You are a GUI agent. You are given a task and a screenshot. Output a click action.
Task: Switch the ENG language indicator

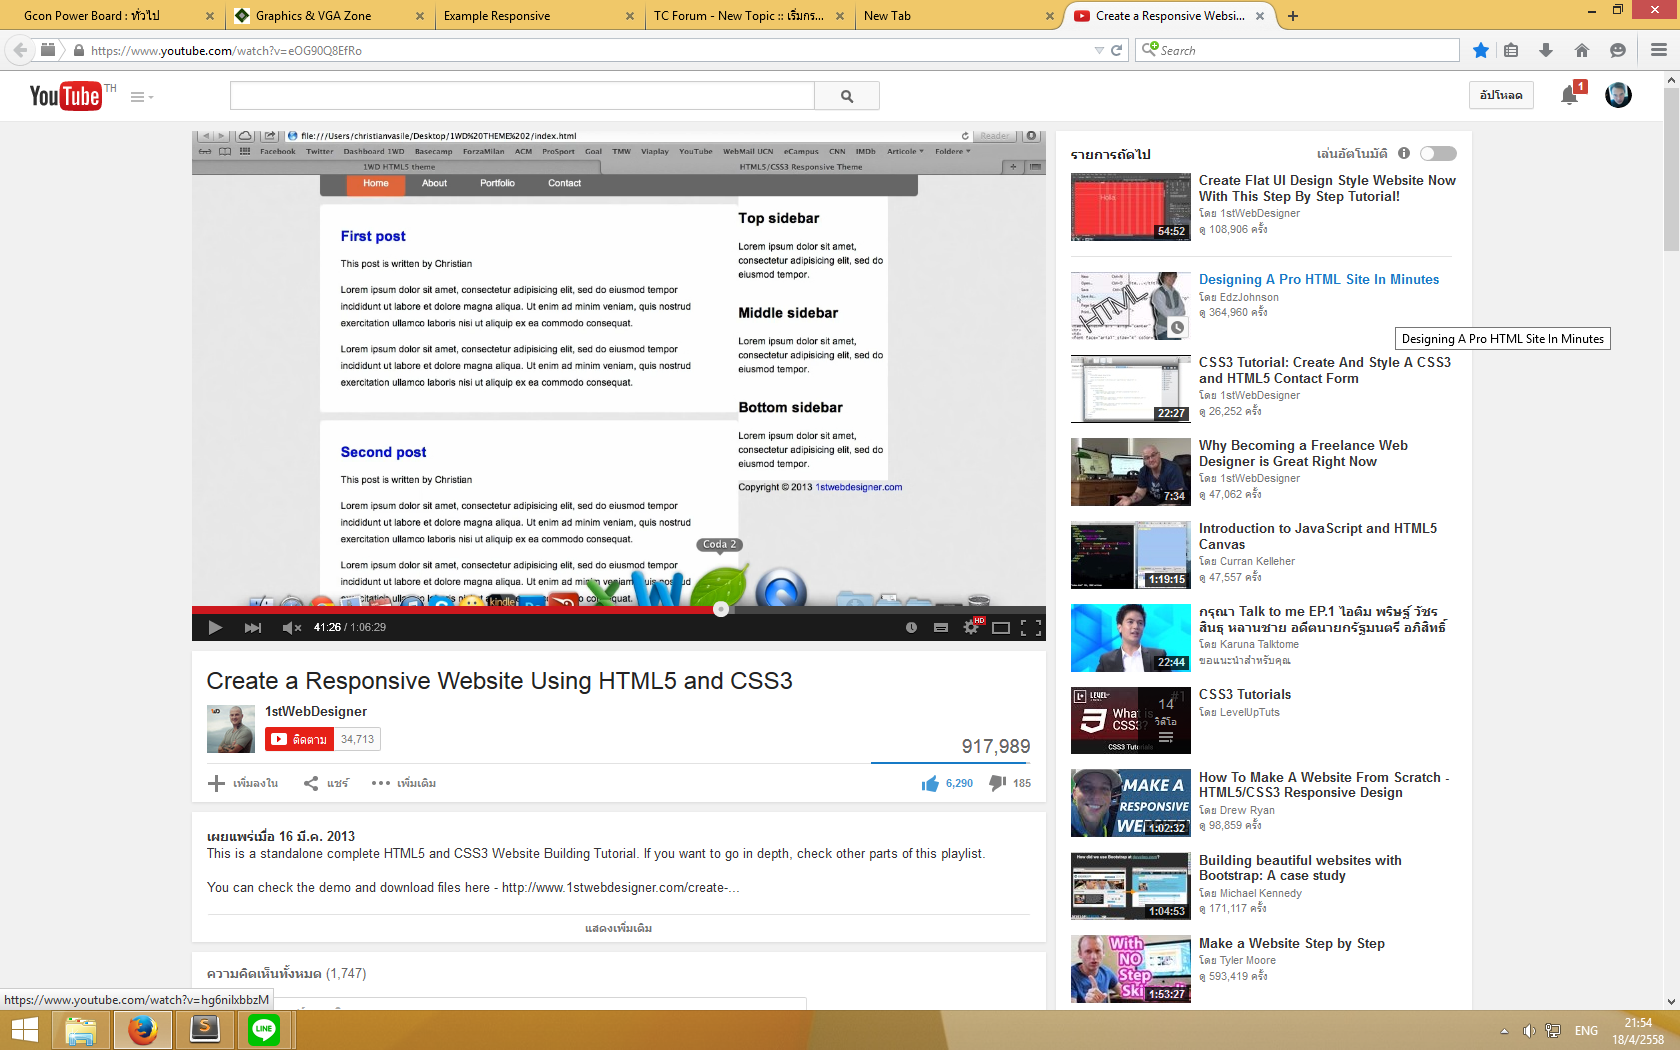(x=1586, y=1031)
